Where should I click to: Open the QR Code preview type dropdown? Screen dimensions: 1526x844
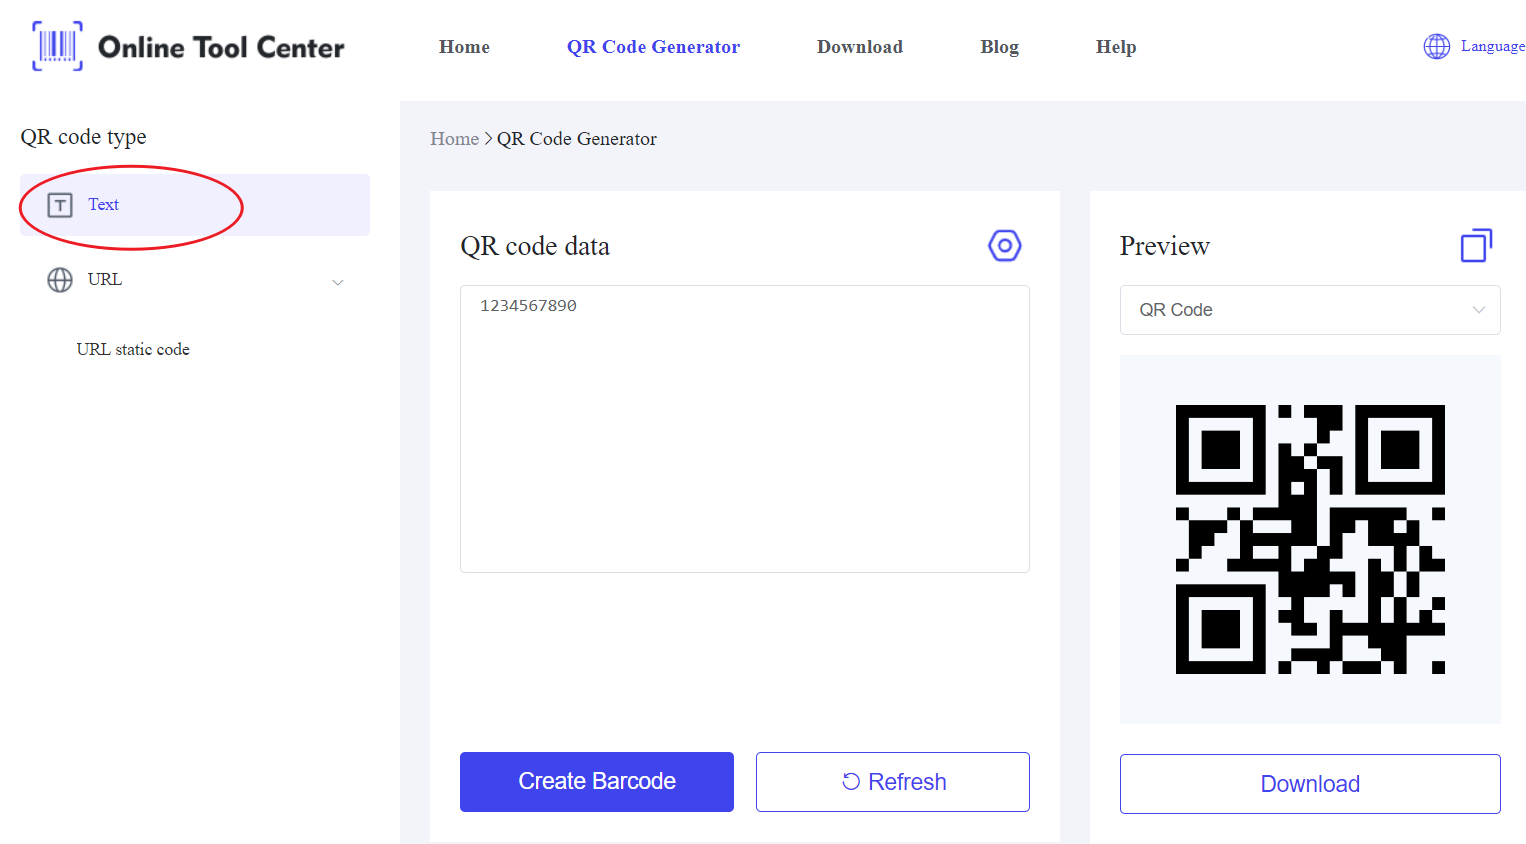point(1310,310)
